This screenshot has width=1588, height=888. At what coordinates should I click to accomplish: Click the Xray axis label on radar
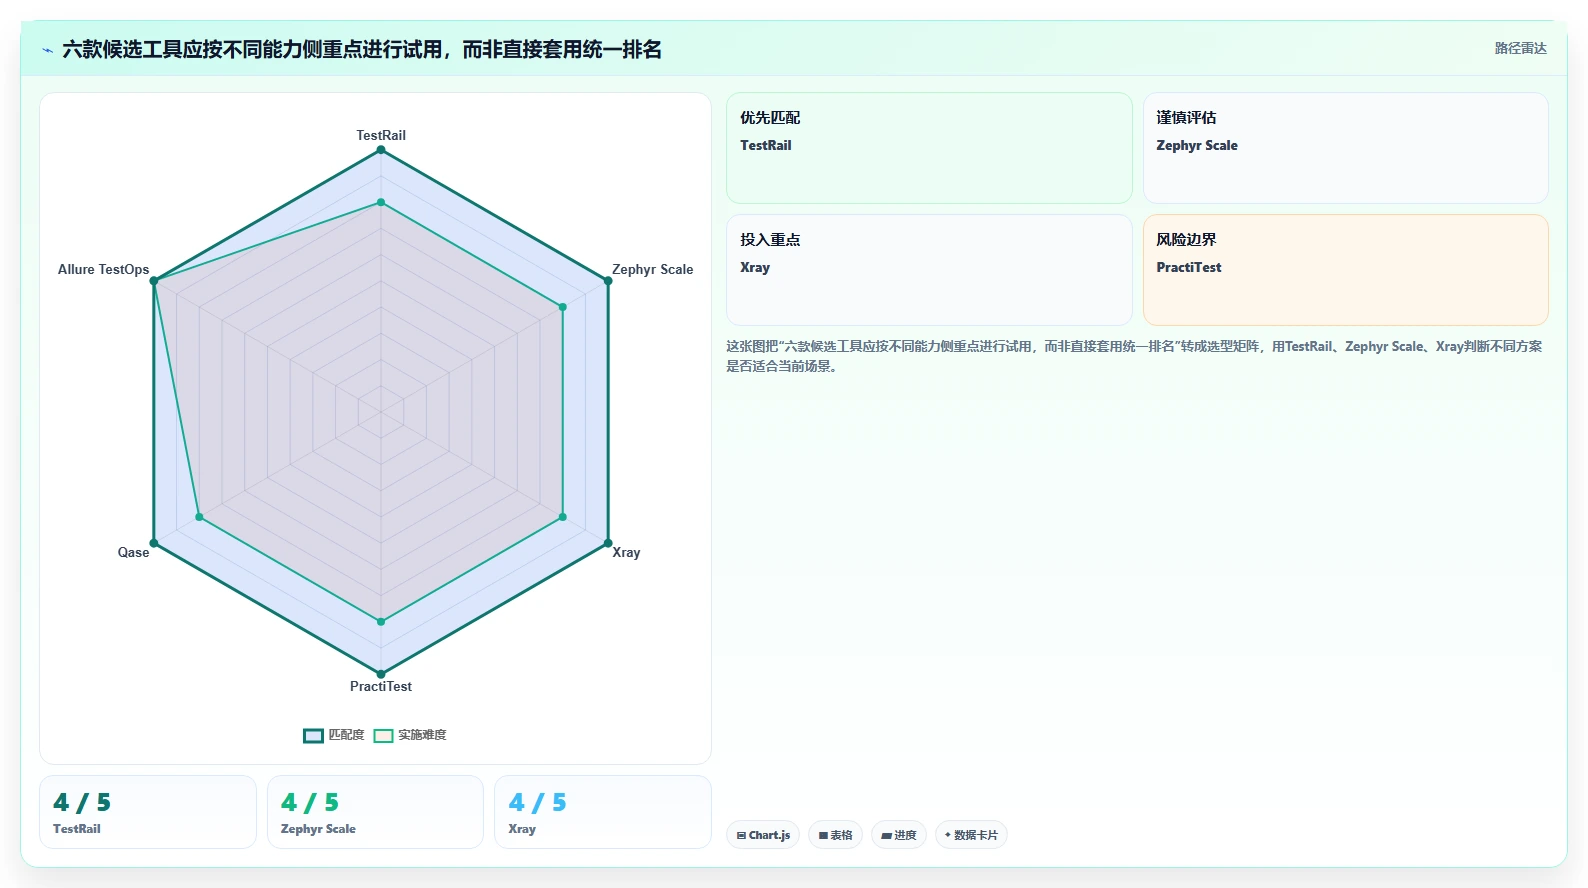point(626,552)
